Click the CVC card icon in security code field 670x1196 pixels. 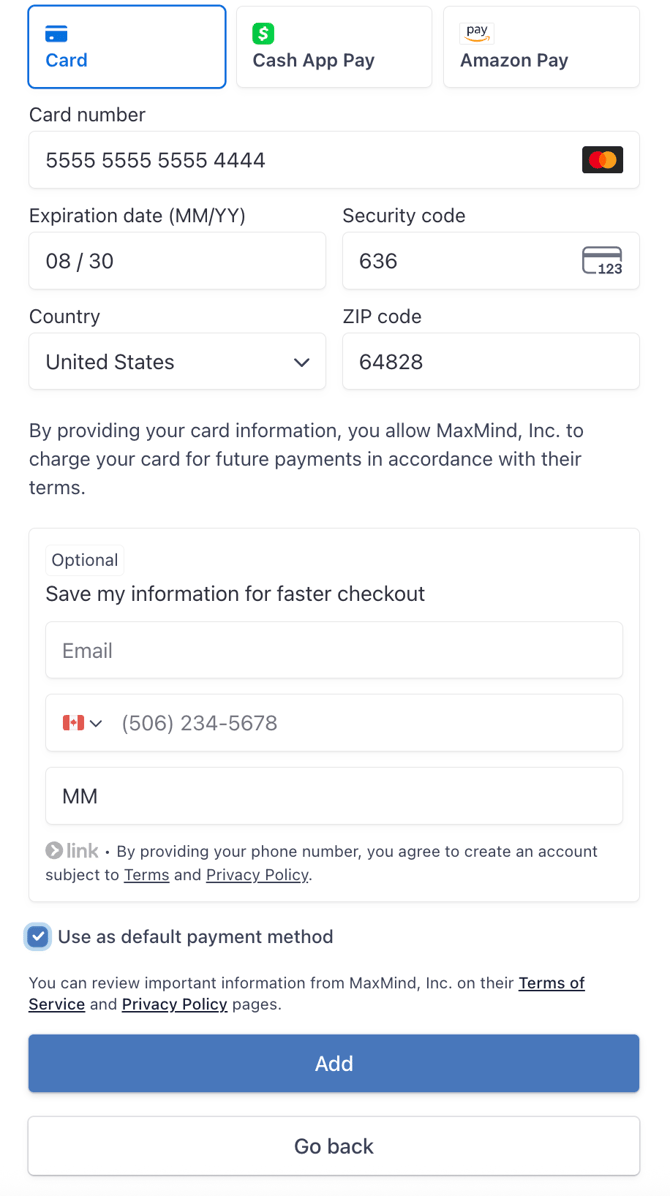point(602,261)
